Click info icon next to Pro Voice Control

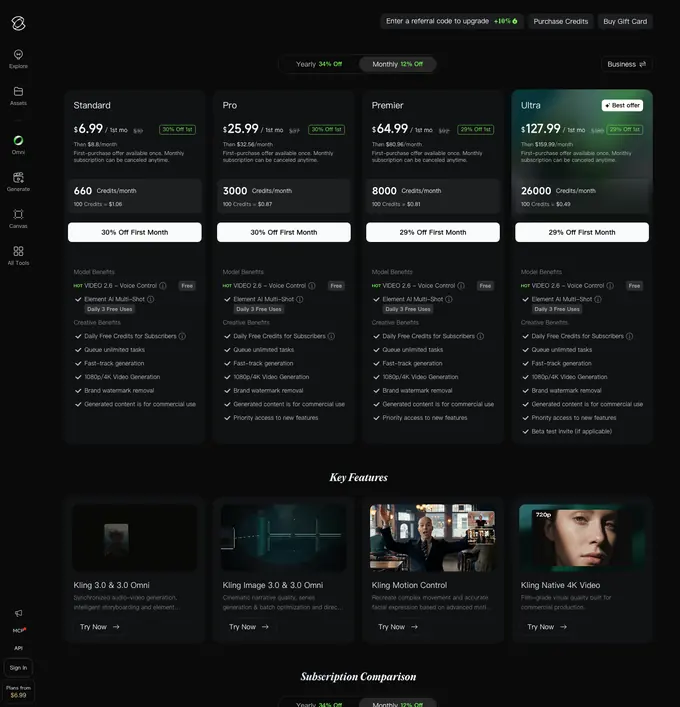pos(312,286)
